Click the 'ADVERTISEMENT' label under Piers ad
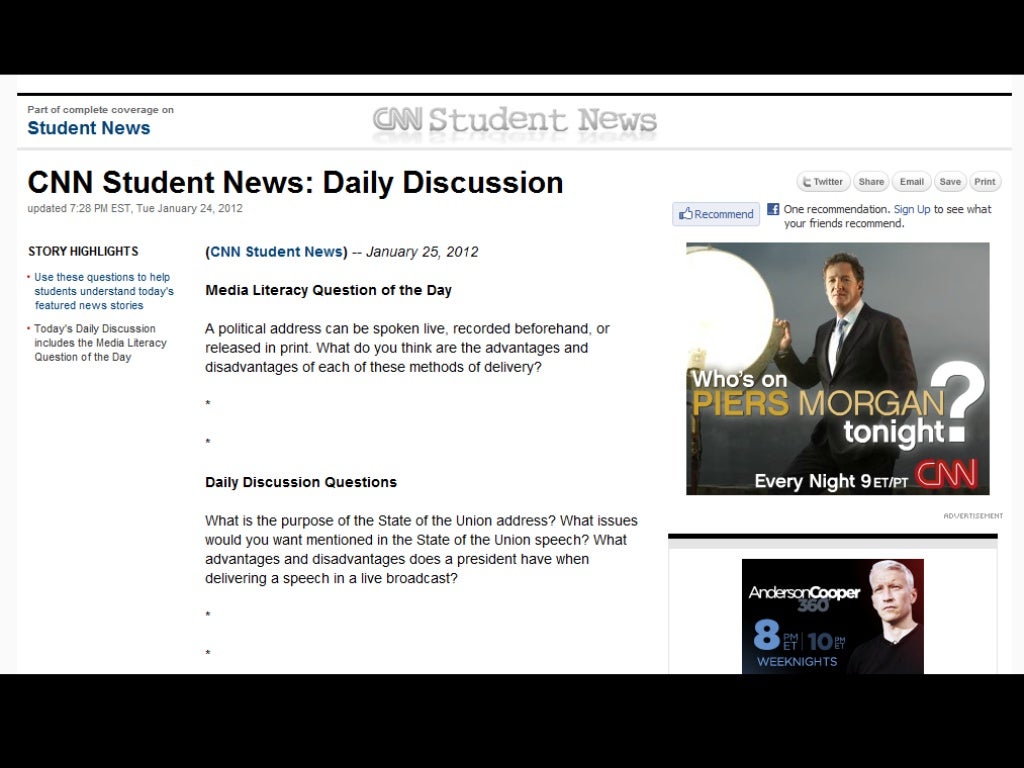The image size is (1024, 768). pyautogui.click(x=973, y=516)
